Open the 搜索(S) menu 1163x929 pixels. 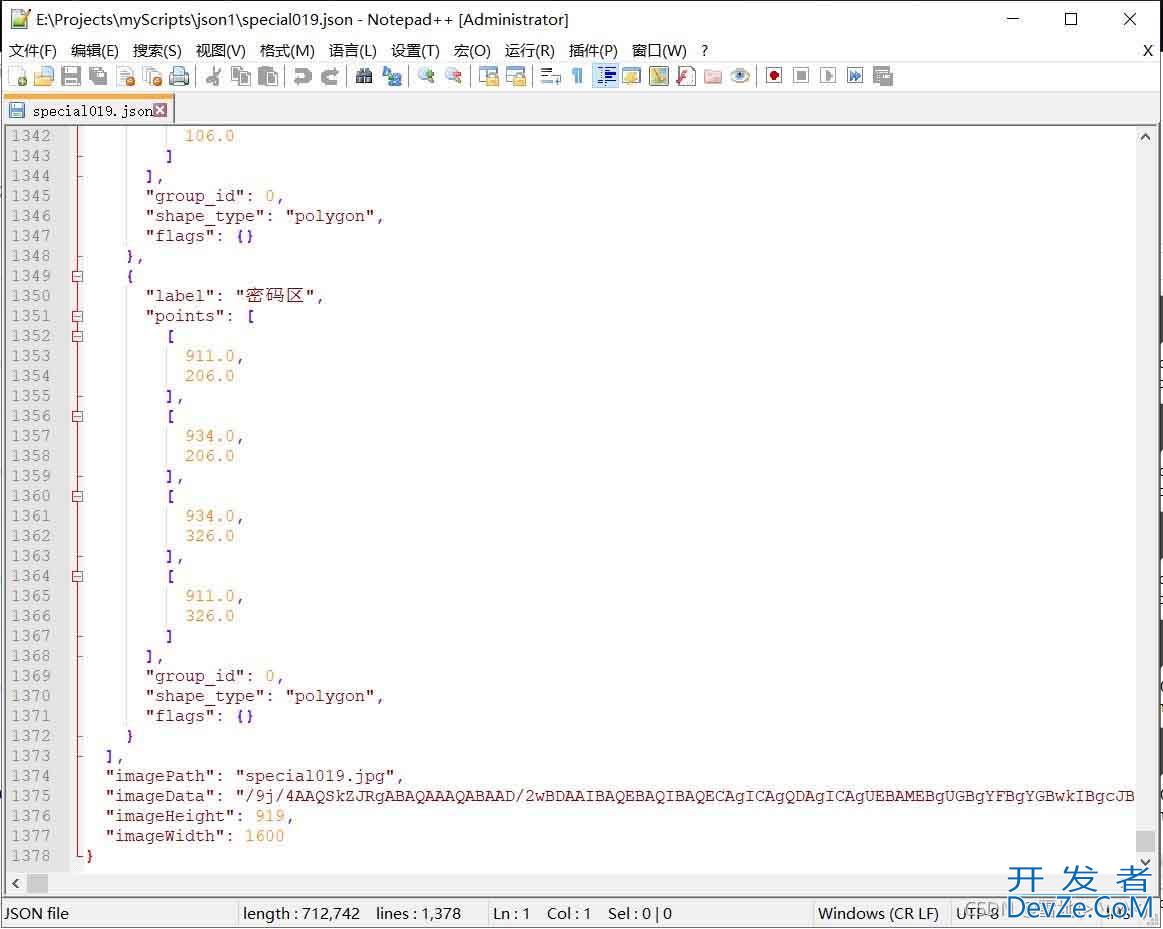157,50
